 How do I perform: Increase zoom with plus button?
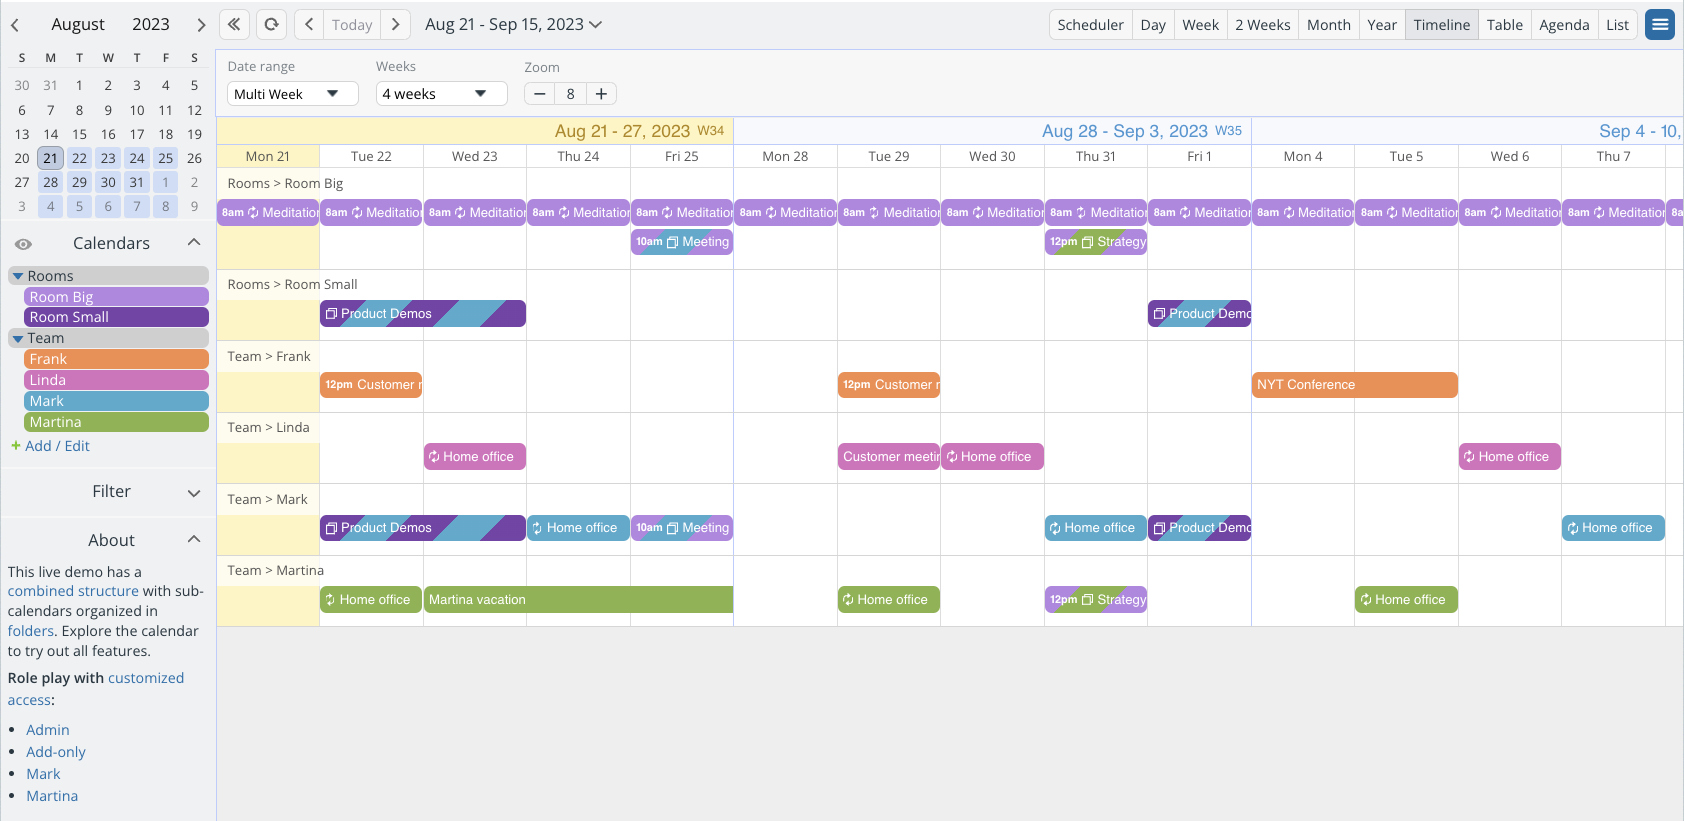601,94
